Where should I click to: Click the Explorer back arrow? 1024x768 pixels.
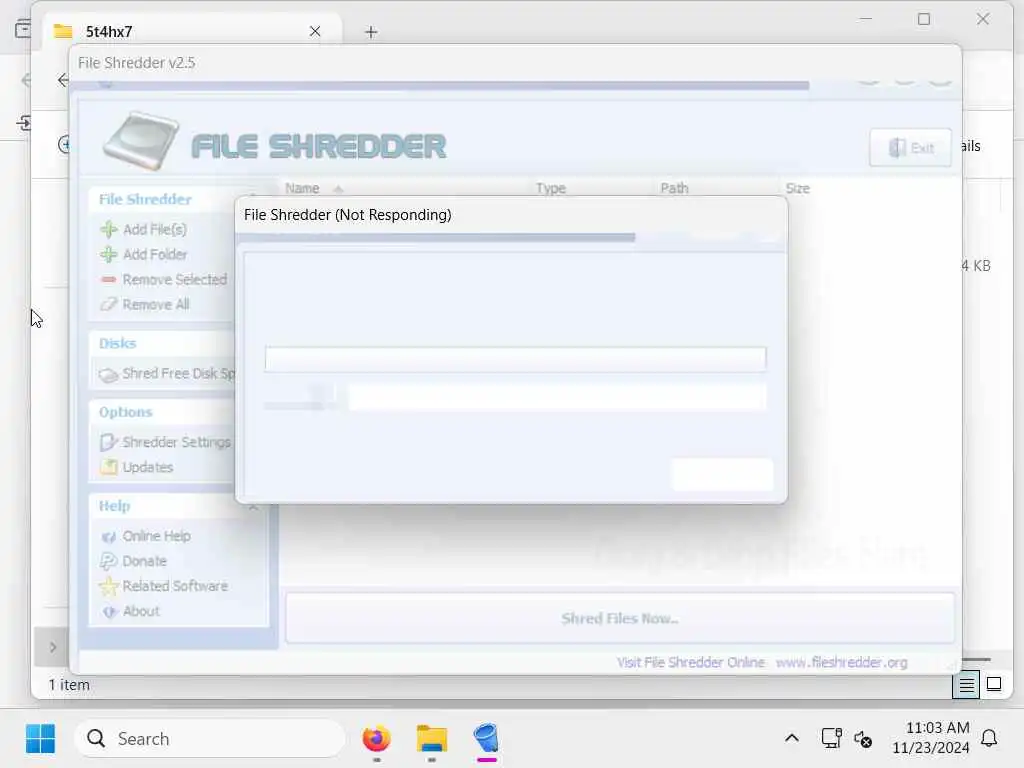tap(63, 80)
